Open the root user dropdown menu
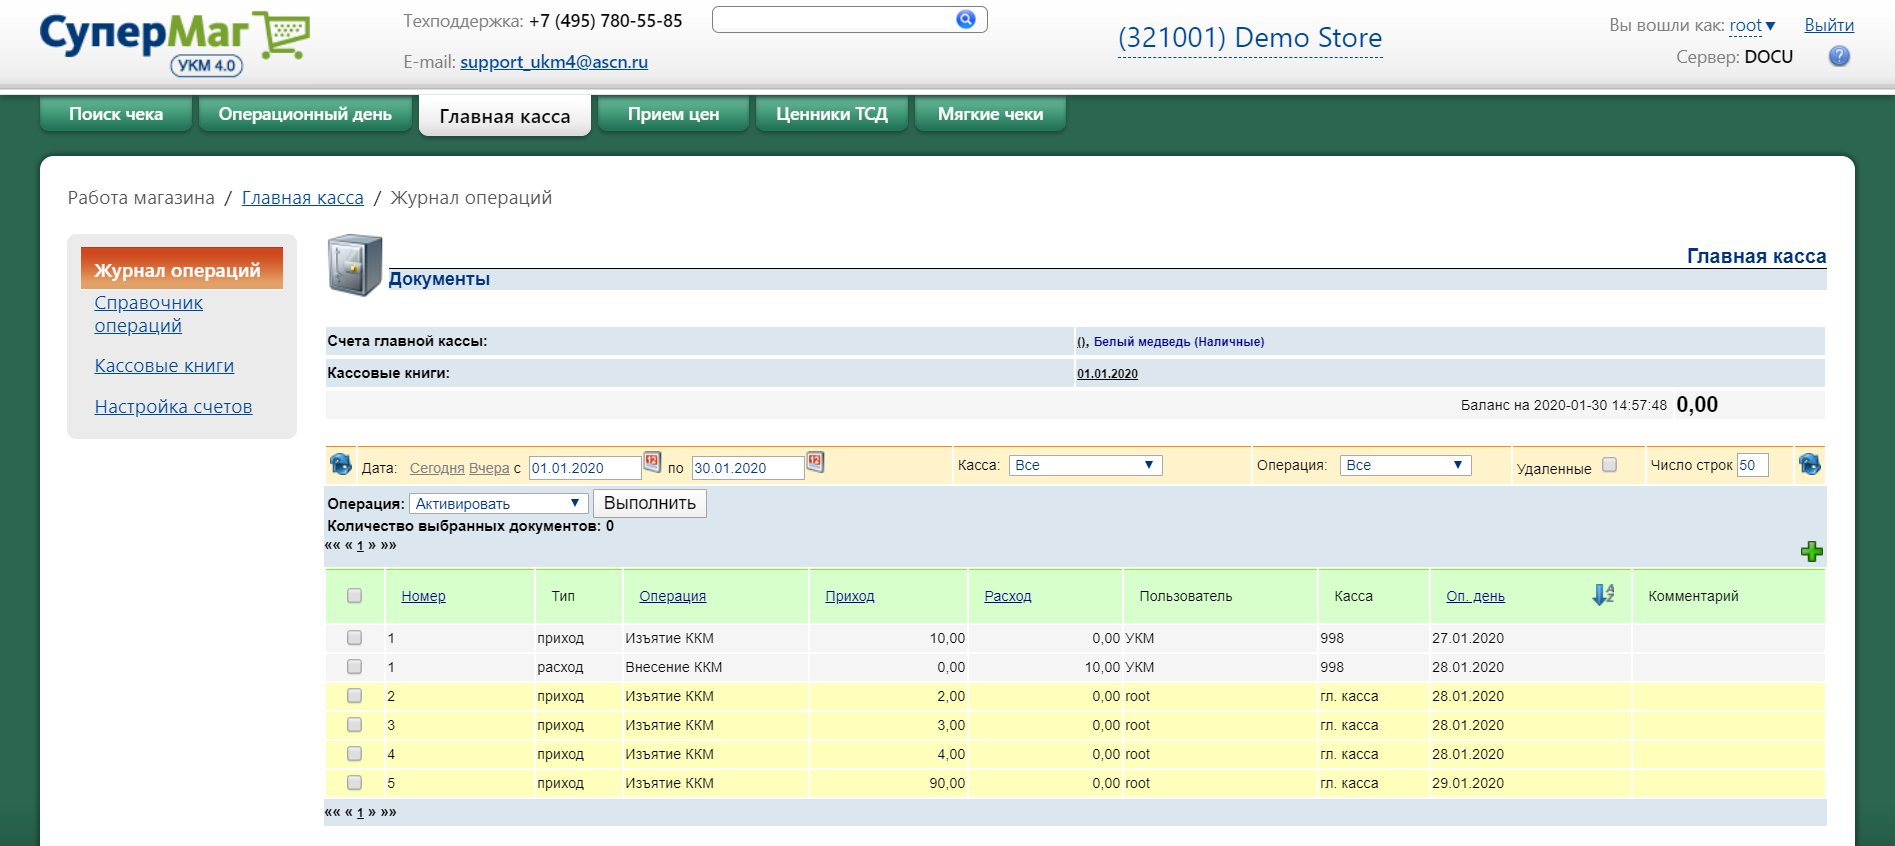 pos(1752,25)
